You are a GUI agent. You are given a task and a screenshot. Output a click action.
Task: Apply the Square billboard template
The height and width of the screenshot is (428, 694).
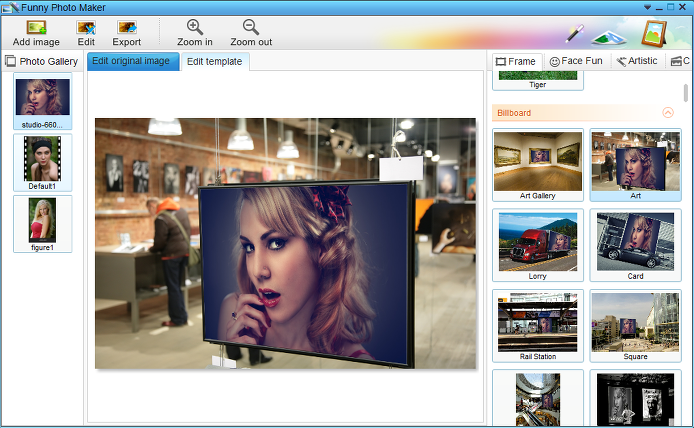pos(636,326)
